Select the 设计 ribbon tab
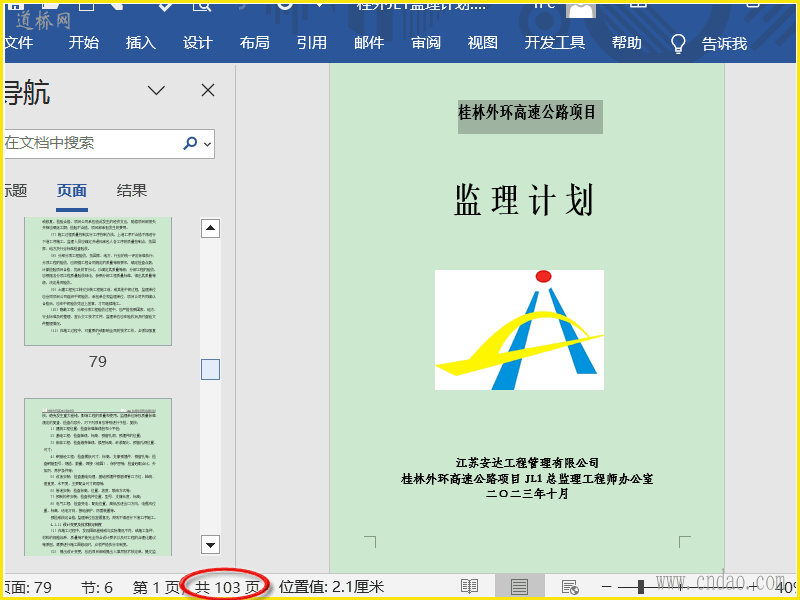800x600 pixels. 198,43
